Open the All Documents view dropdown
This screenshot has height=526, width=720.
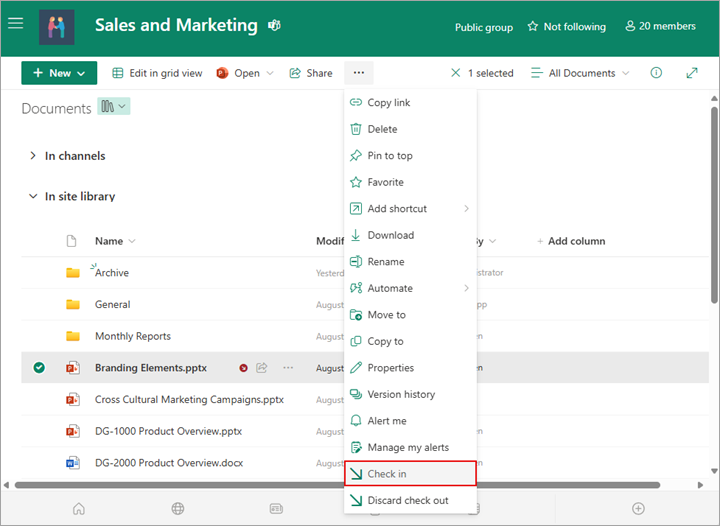pyautogui.click(x=580, y=73)
